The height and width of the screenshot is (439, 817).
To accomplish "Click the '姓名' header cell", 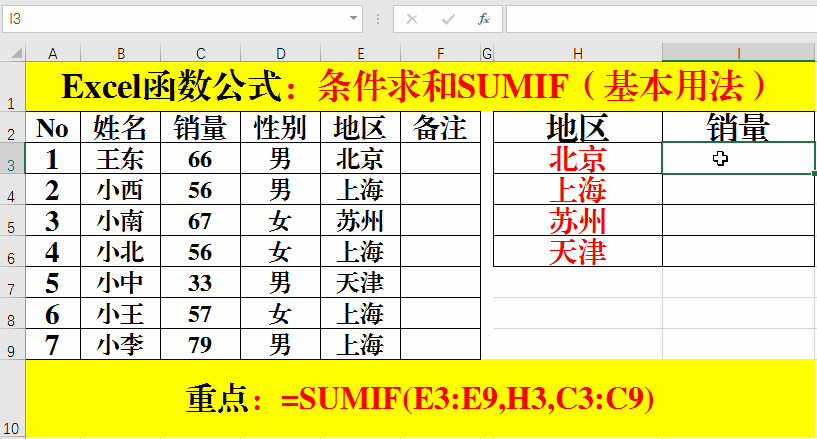I will tap(120, 127).
